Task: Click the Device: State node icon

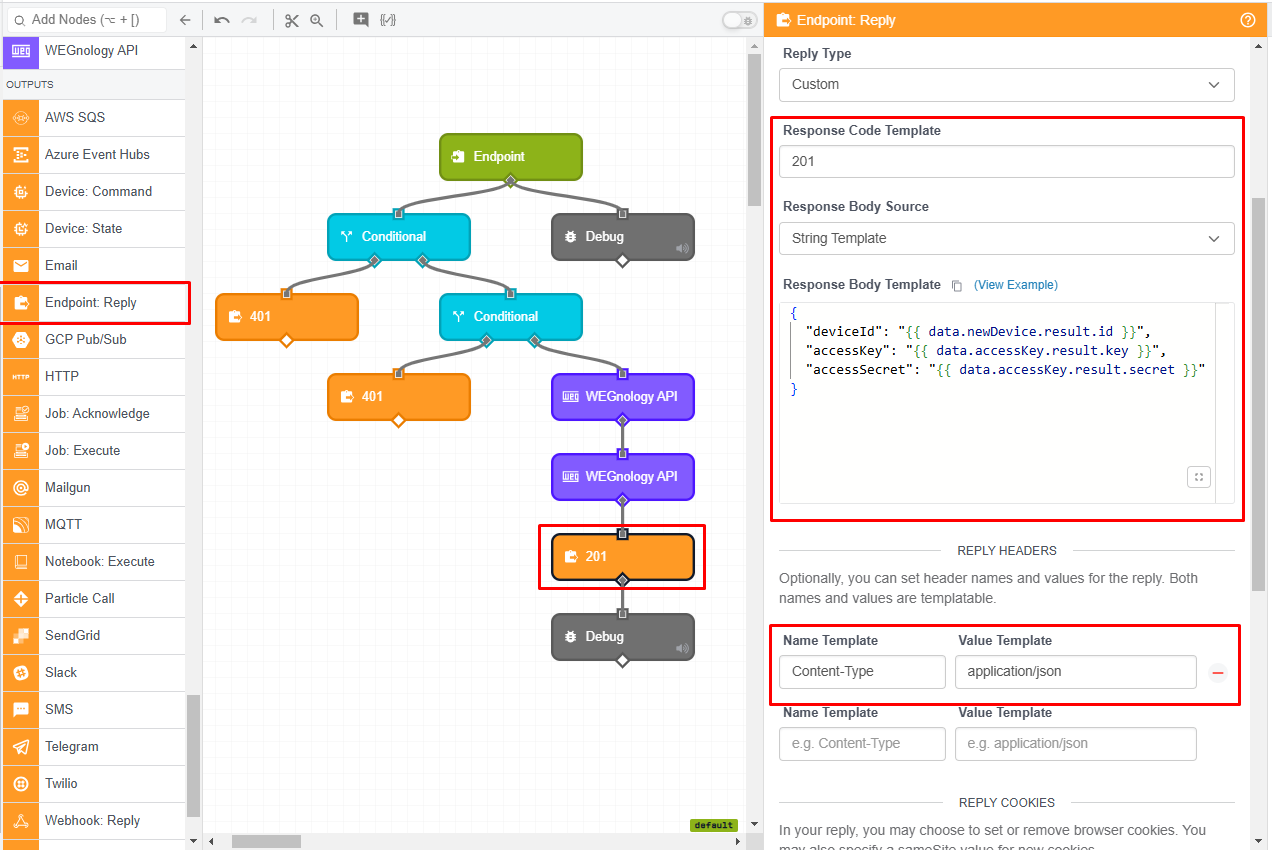Action: point(21,229)
